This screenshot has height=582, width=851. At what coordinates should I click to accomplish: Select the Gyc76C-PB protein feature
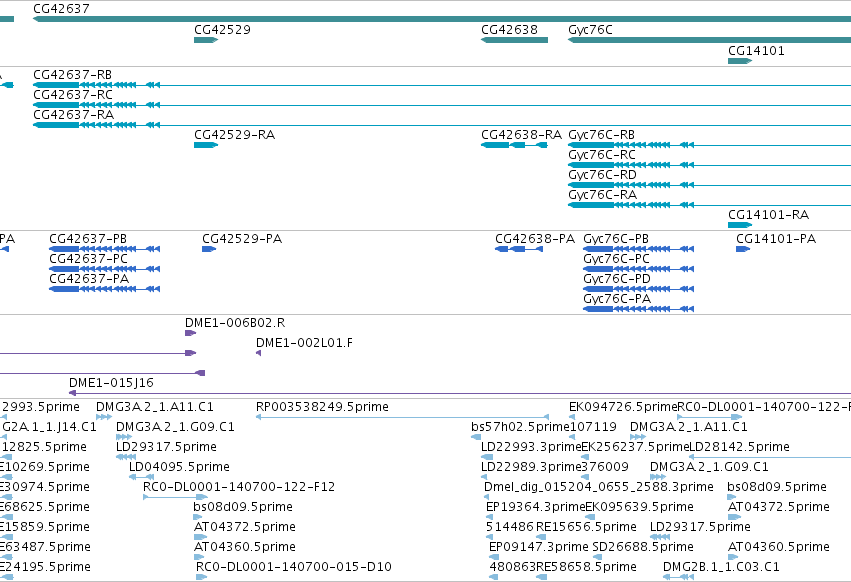(x=639, y=249)
